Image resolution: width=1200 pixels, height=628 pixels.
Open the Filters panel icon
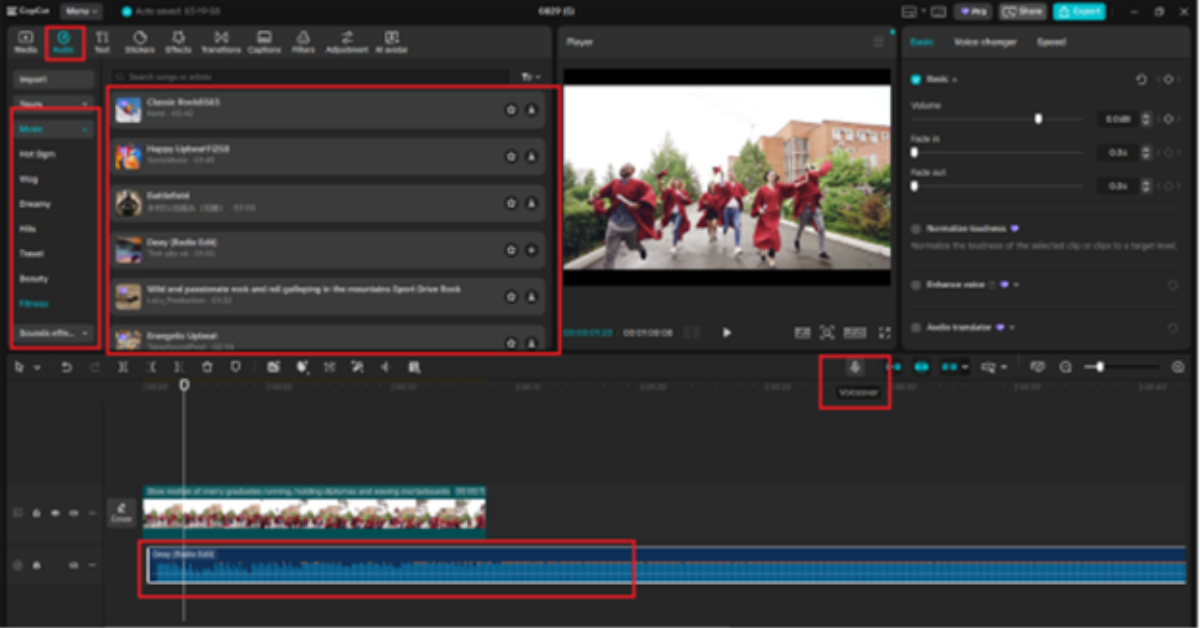pos(304,42)
